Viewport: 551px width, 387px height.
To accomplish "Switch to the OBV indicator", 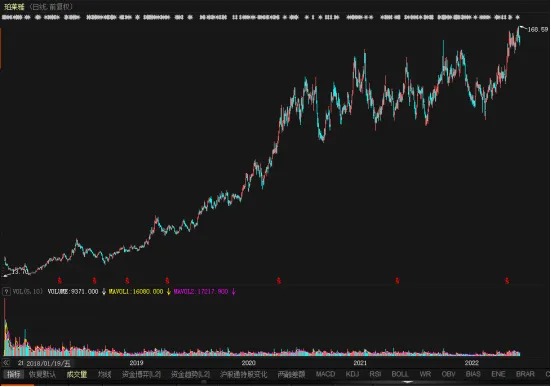I will tap(448, 374).
